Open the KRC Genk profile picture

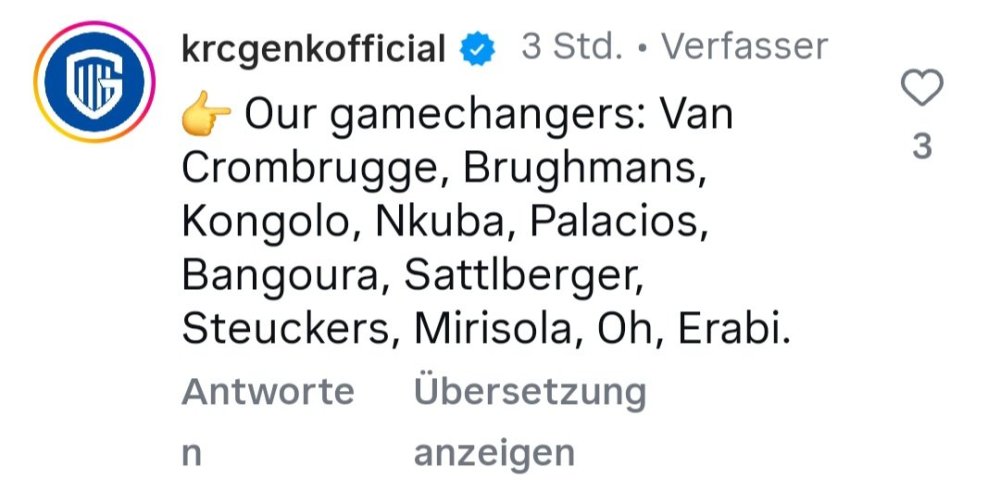coord(95,80)
